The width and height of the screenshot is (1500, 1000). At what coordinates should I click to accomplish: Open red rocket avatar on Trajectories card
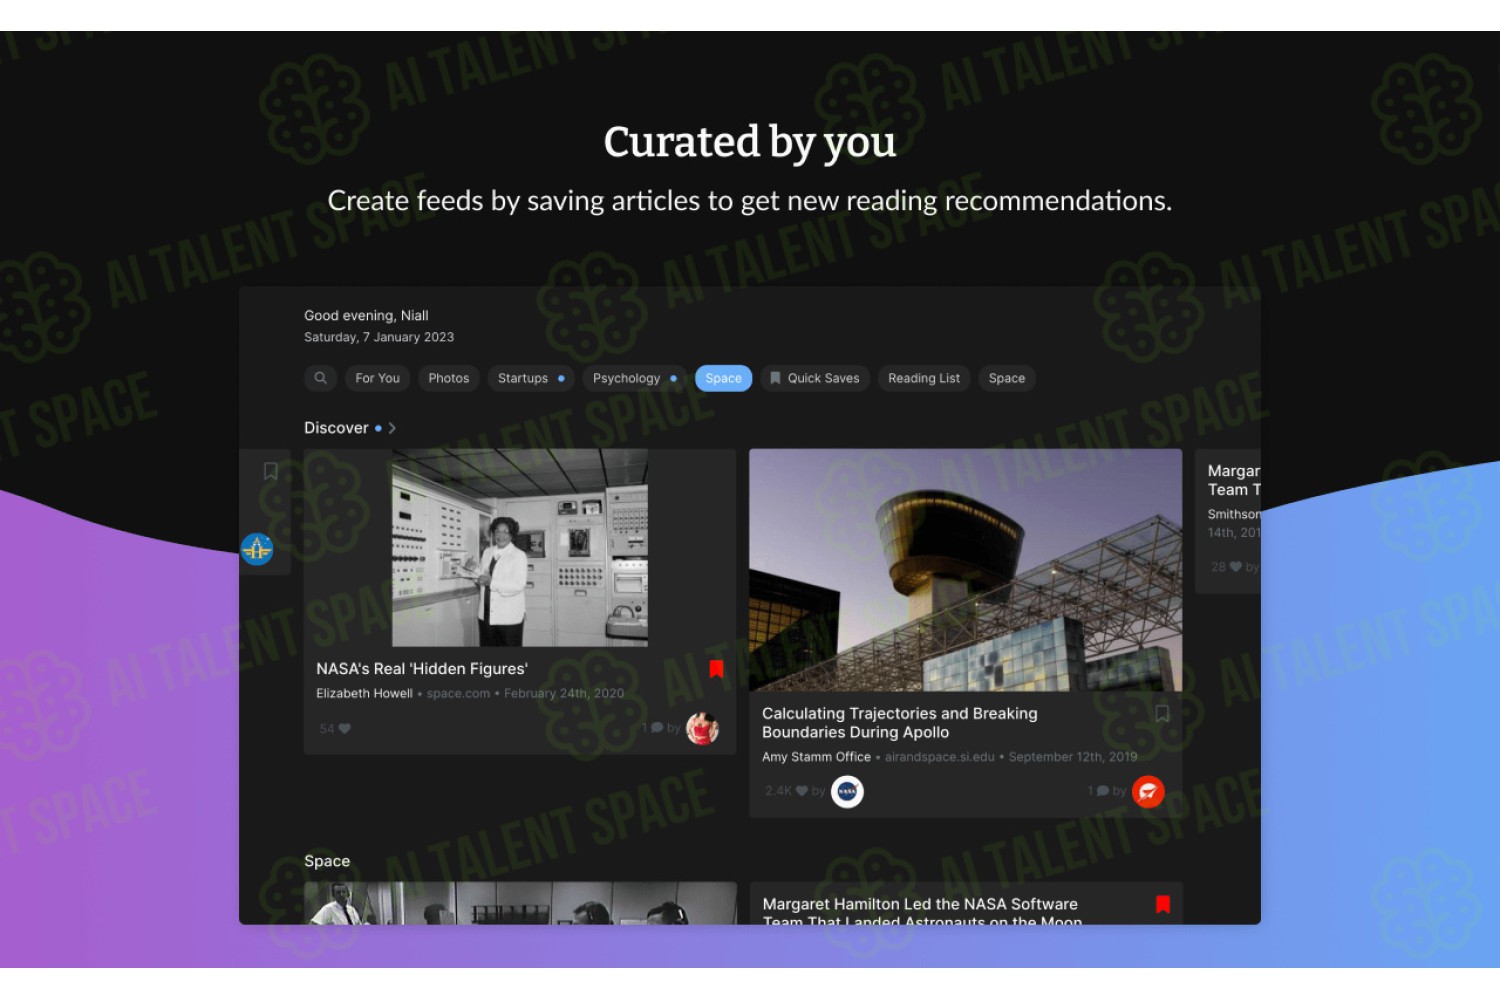(1148, 792)
